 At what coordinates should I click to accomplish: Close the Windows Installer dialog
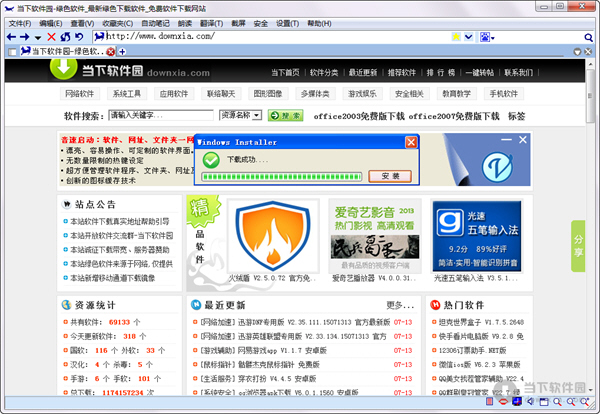(x=411, y=142)
